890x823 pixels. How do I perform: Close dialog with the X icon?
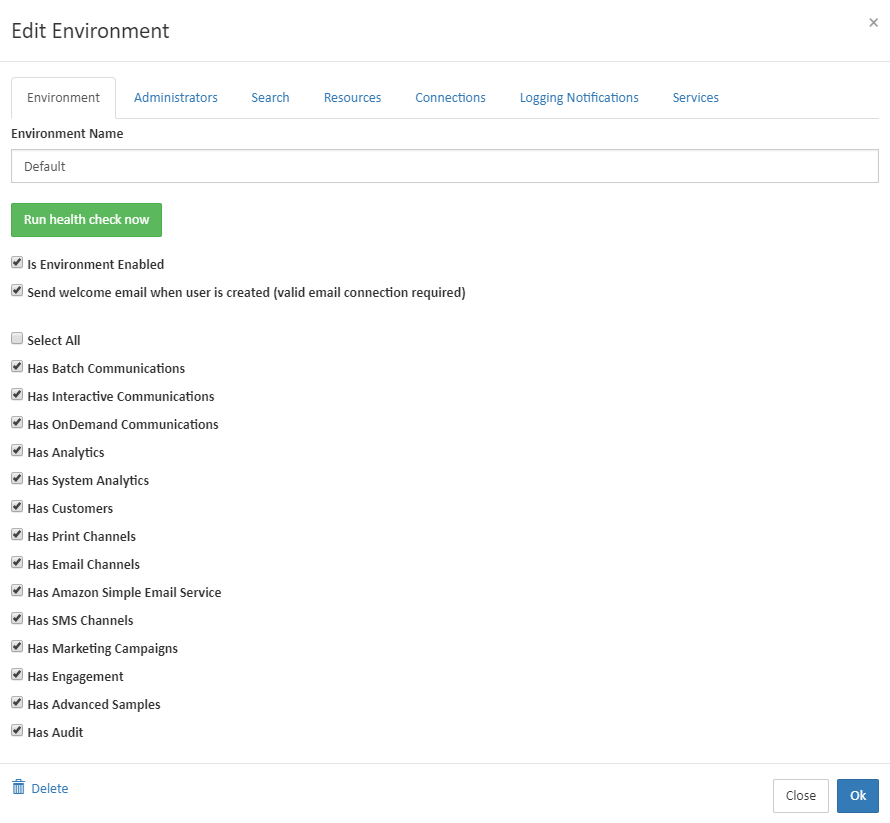coord(873,23)
